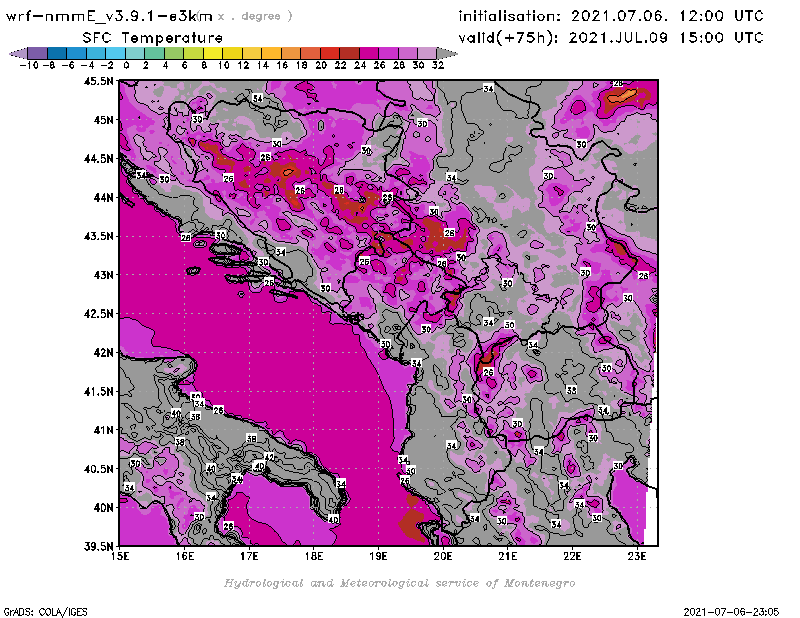Click the gray above-32 arrow on legend

click(447, 54)
